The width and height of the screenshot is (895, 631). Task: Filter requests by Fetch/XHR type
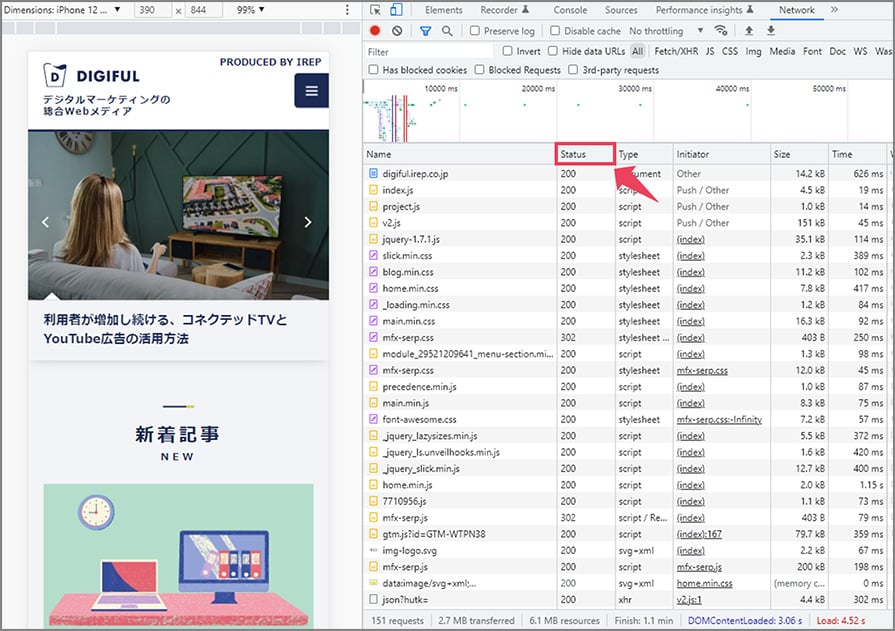(676, 51)
